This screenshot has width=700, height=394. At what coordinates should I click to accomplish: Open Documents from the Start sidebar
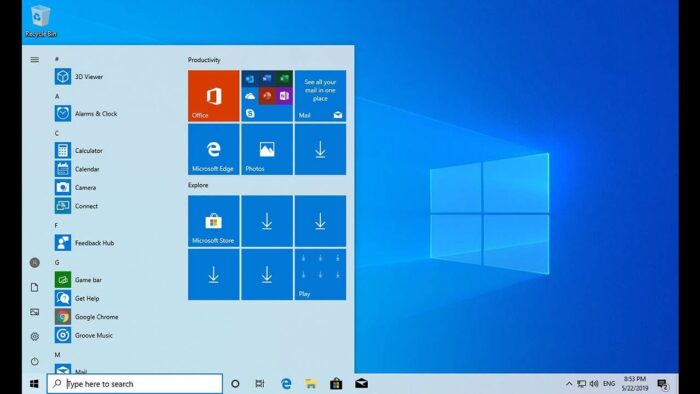click(x=34, y=287)
